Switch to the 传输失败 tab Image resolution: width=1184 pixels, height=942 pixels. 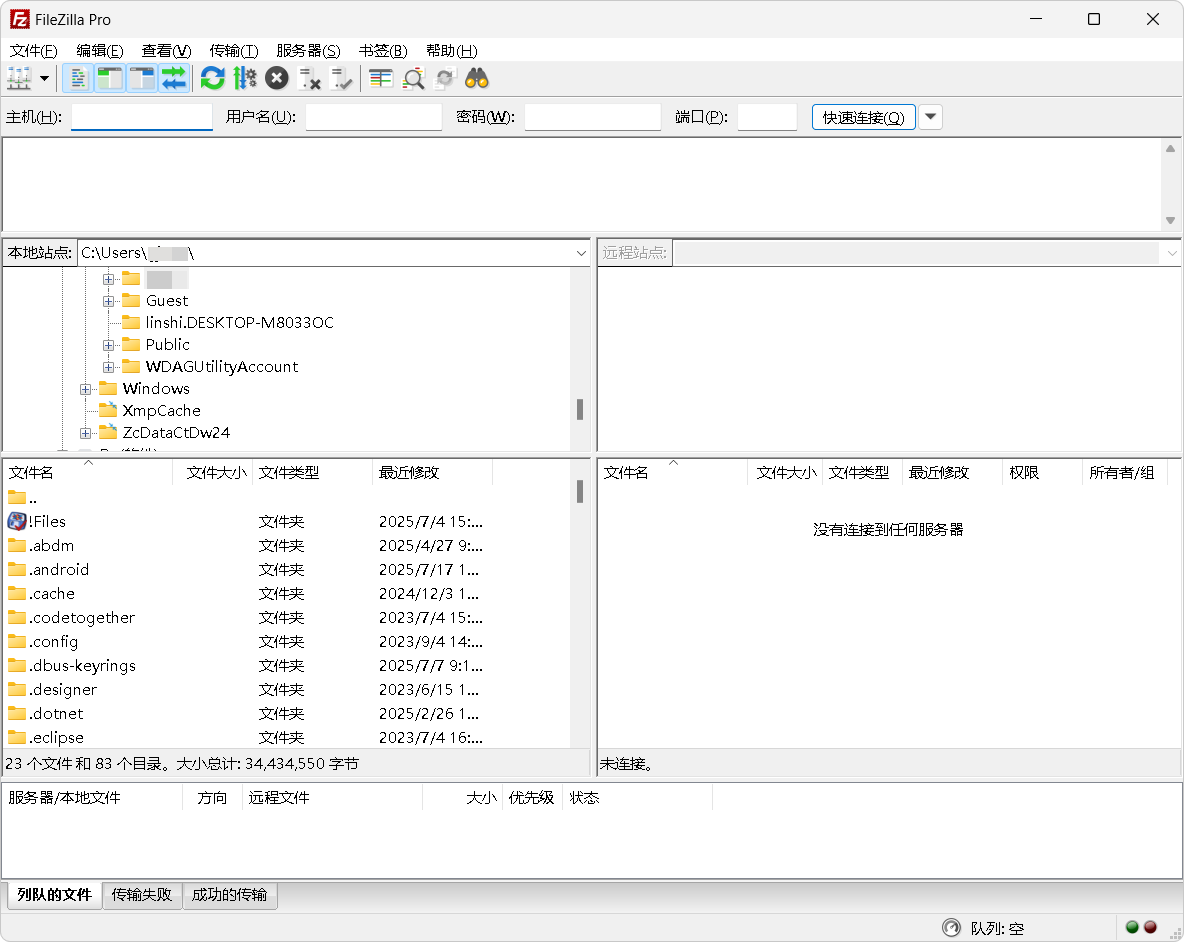[142, 895]
